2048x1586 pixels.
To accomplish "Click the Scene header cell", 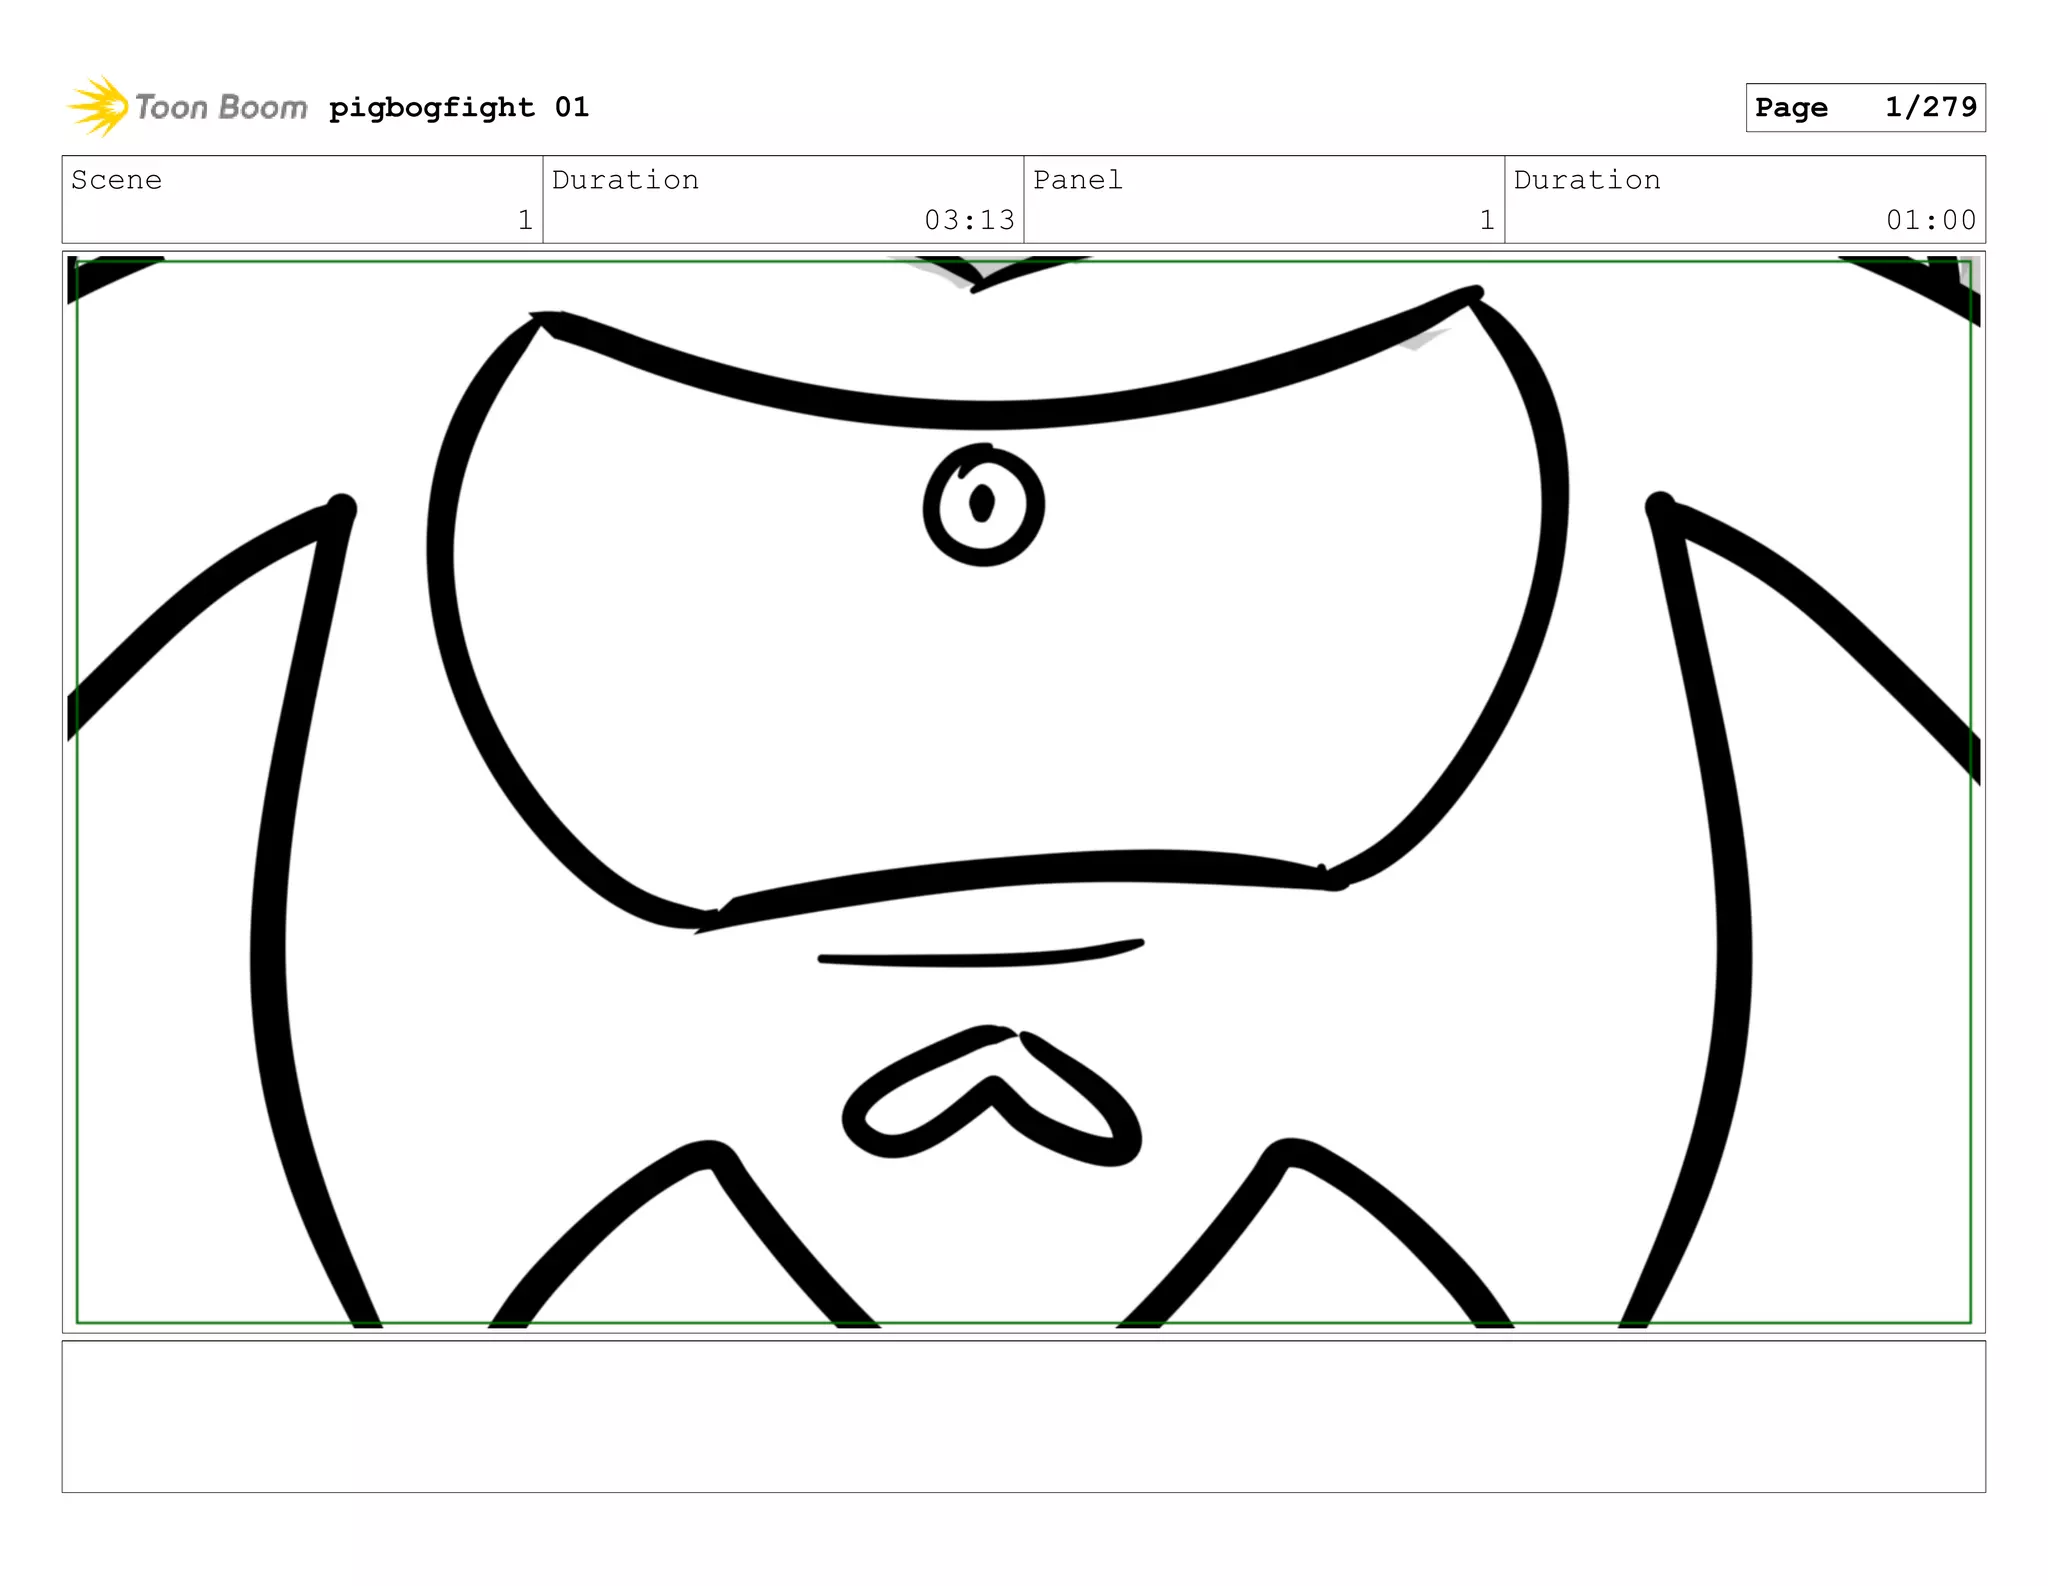I will [x=116, y=180].
